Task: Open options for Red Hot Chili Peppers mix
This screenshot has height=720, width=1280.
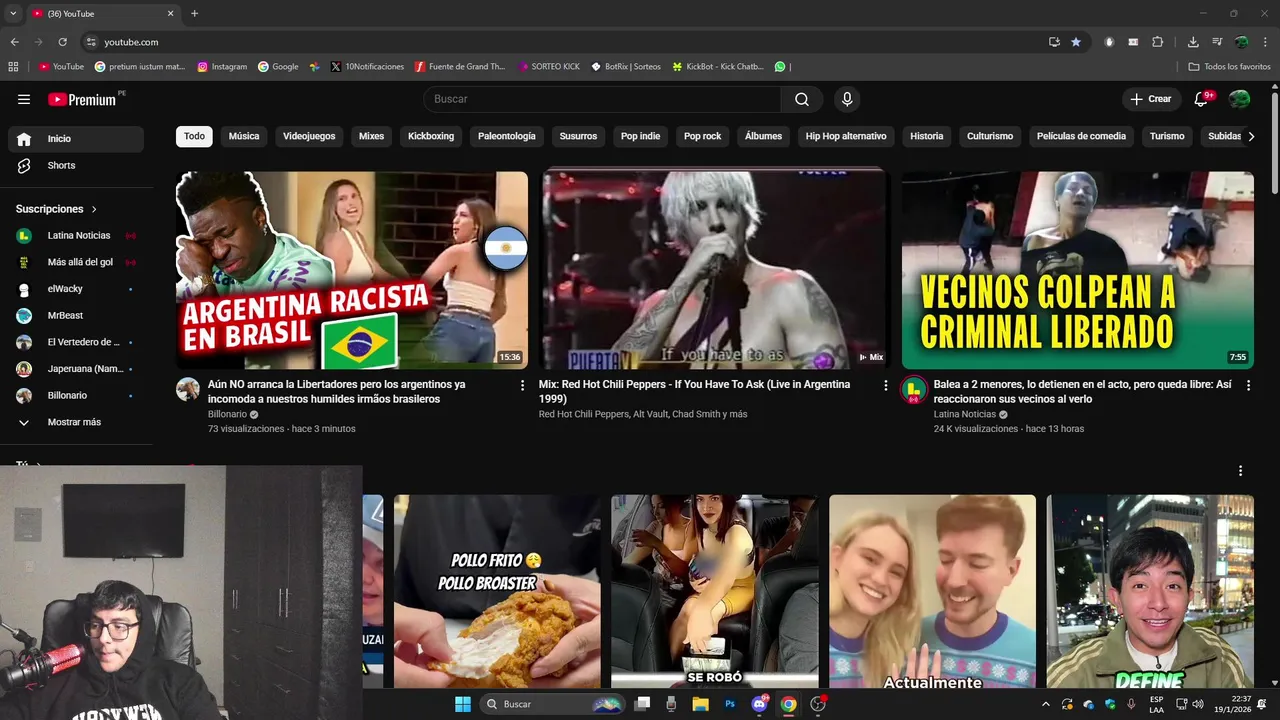Action: click(885, 385)
